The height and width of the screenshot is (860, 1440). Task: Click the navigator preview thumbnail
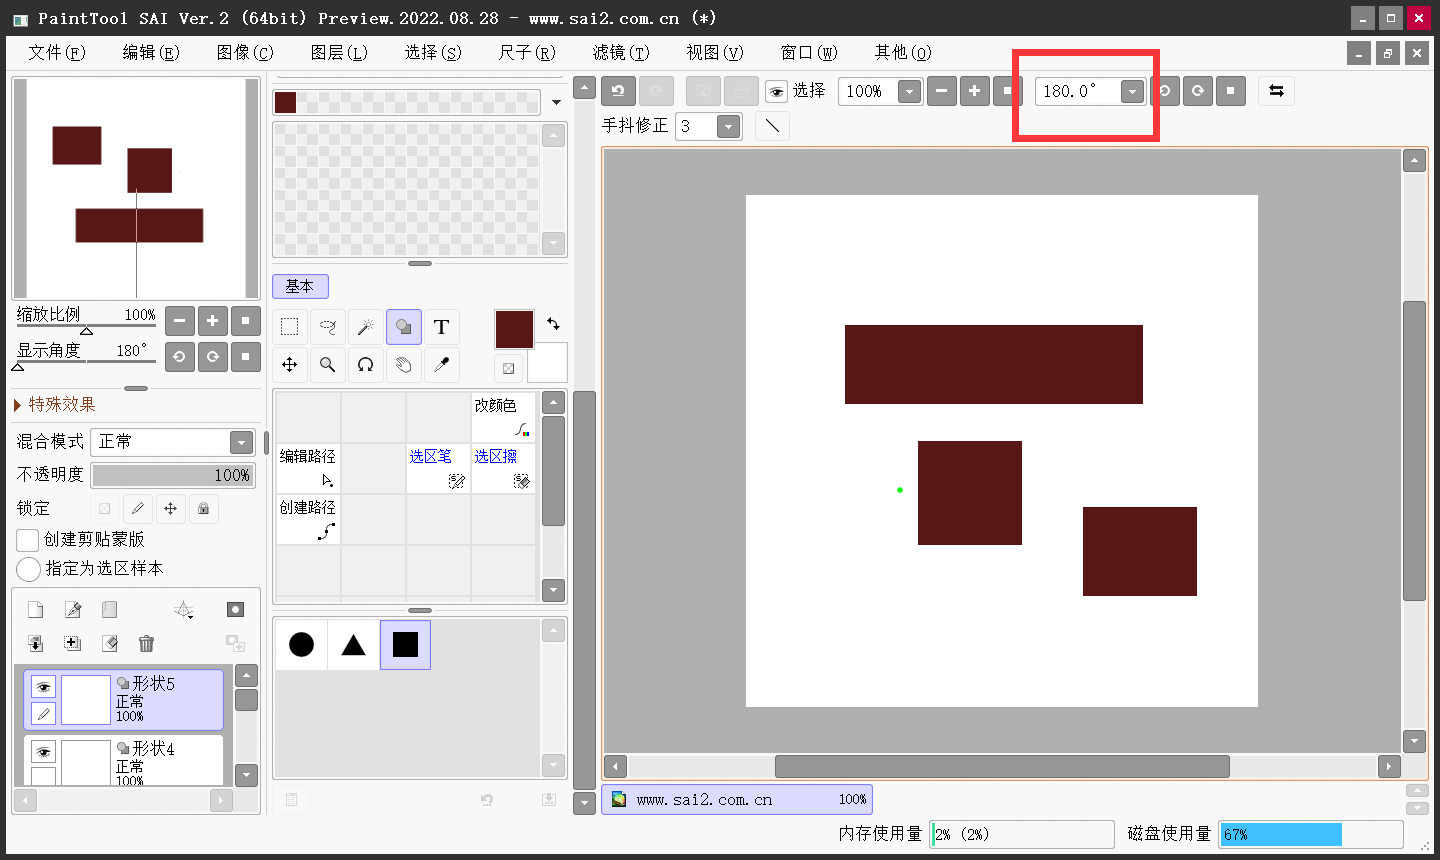(137, 188)
